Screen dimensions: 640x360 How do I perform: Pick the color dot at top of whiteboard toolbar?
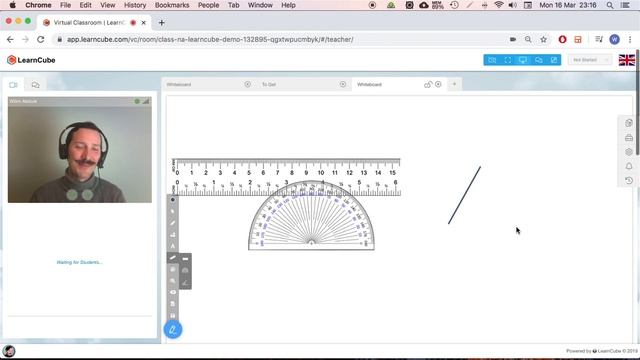[x=173, y=200]
